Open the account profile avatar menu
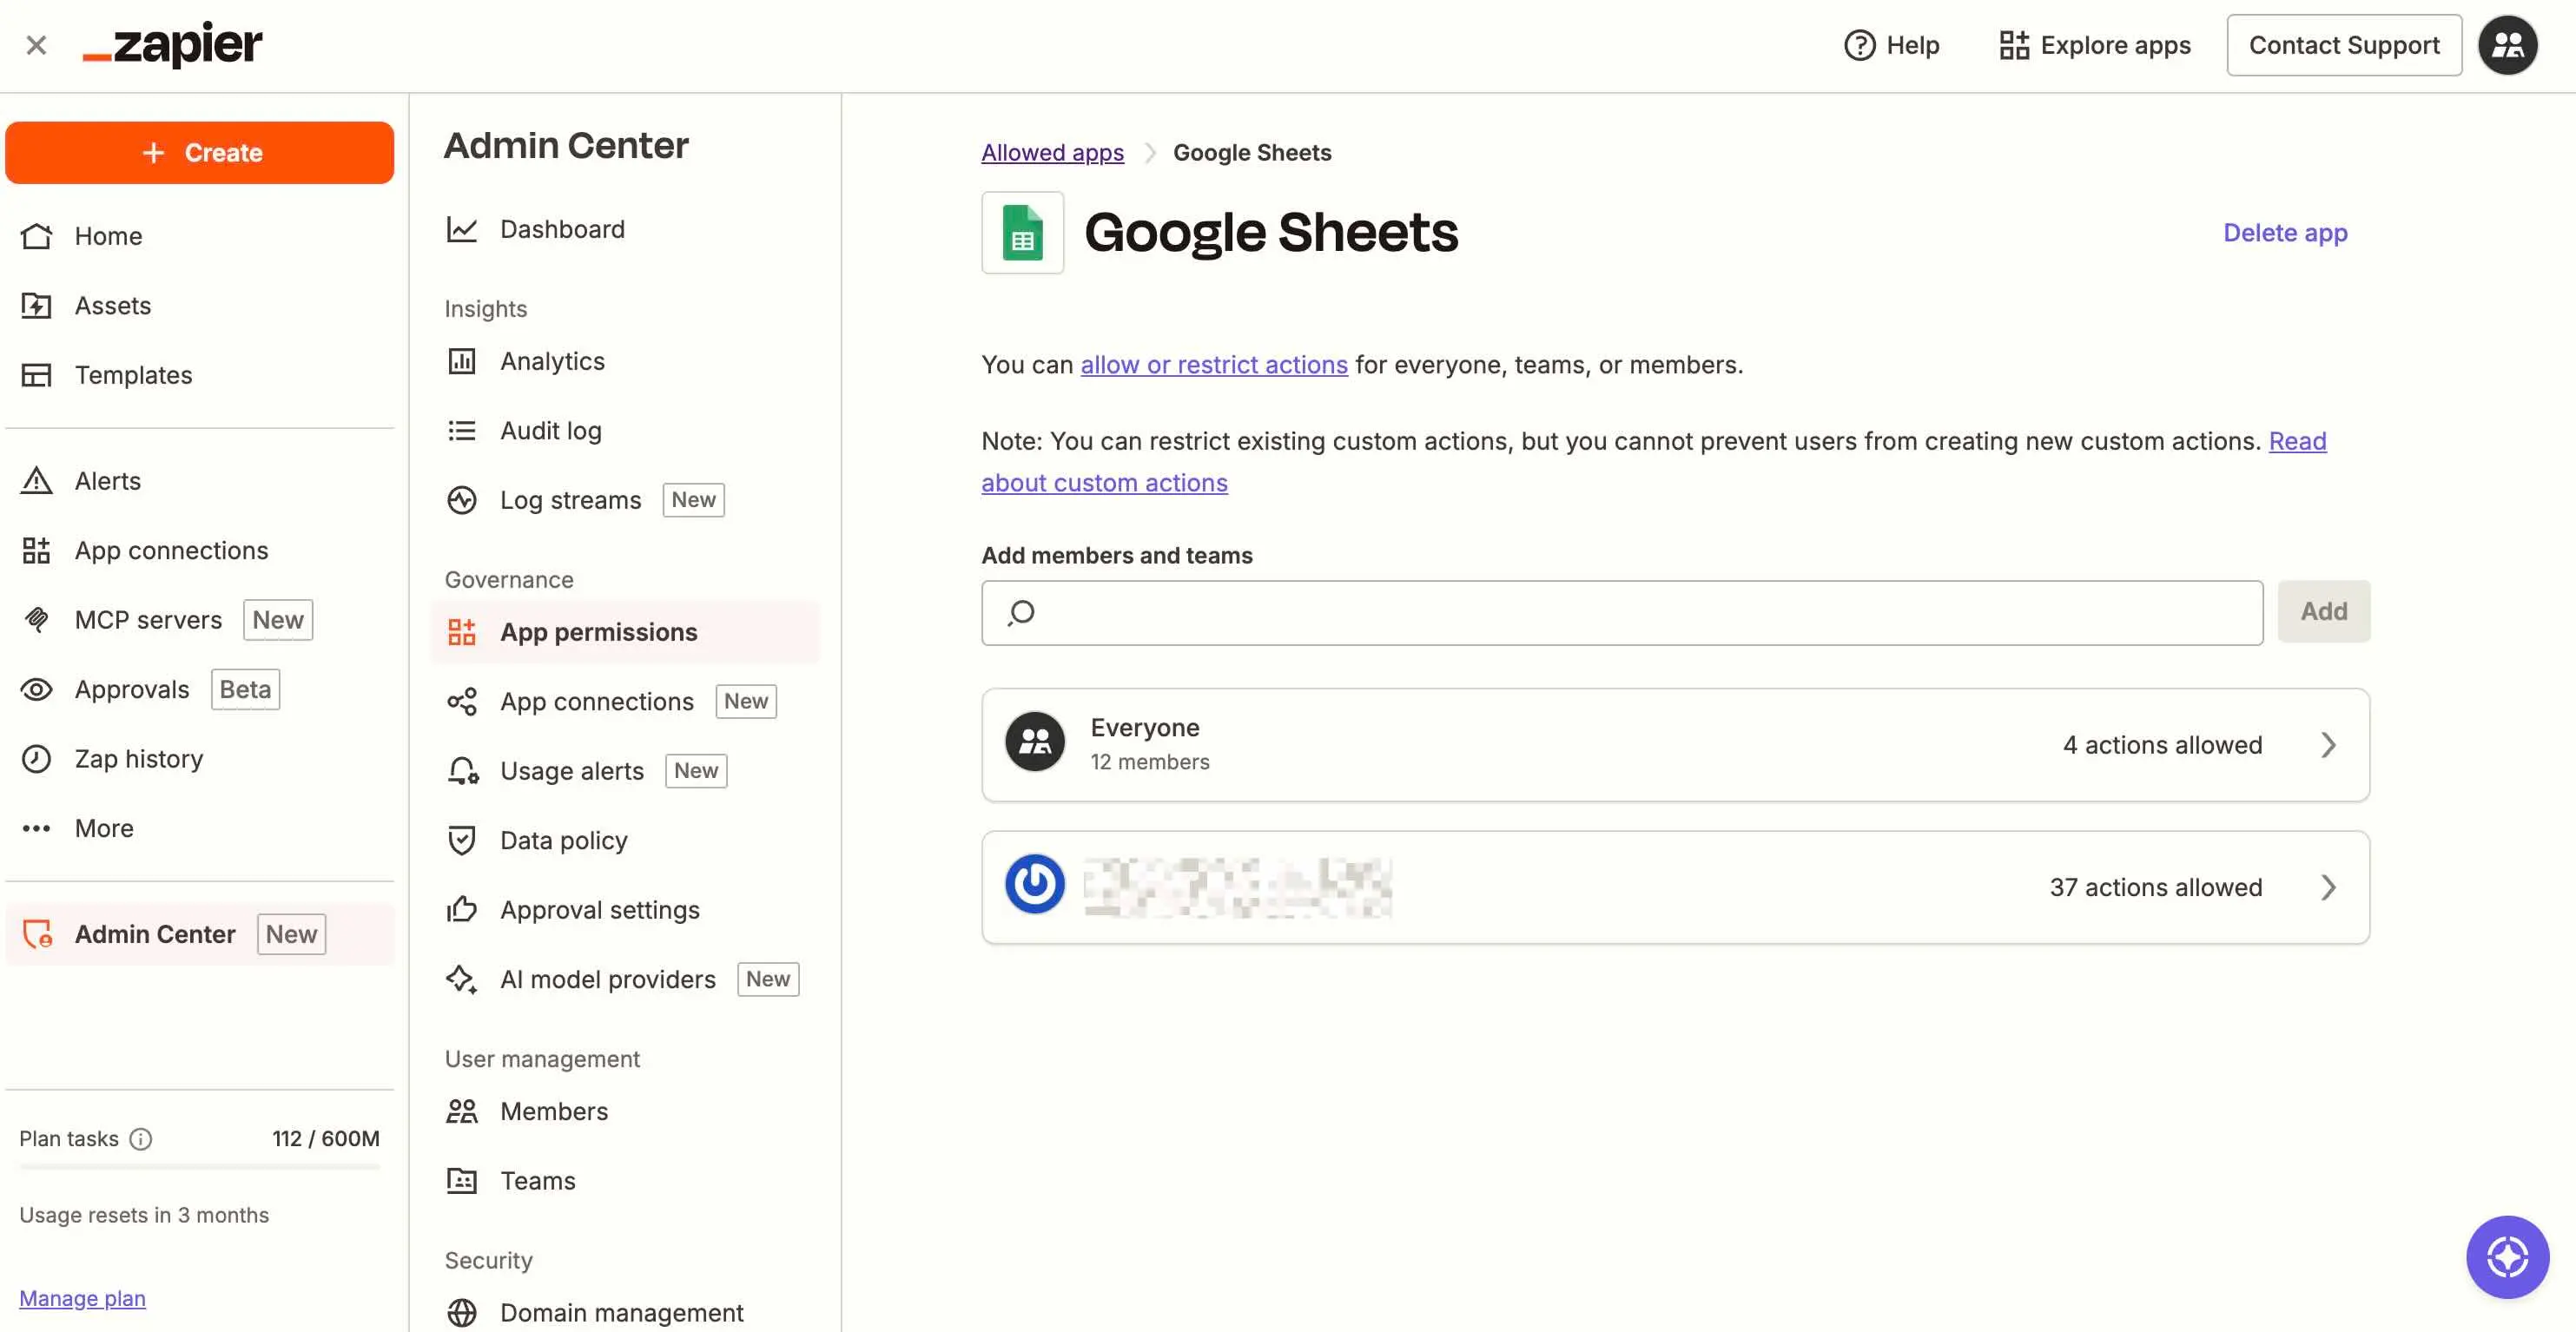The height and width of the screenshot is (1332, 2576). click(2507, 45)
